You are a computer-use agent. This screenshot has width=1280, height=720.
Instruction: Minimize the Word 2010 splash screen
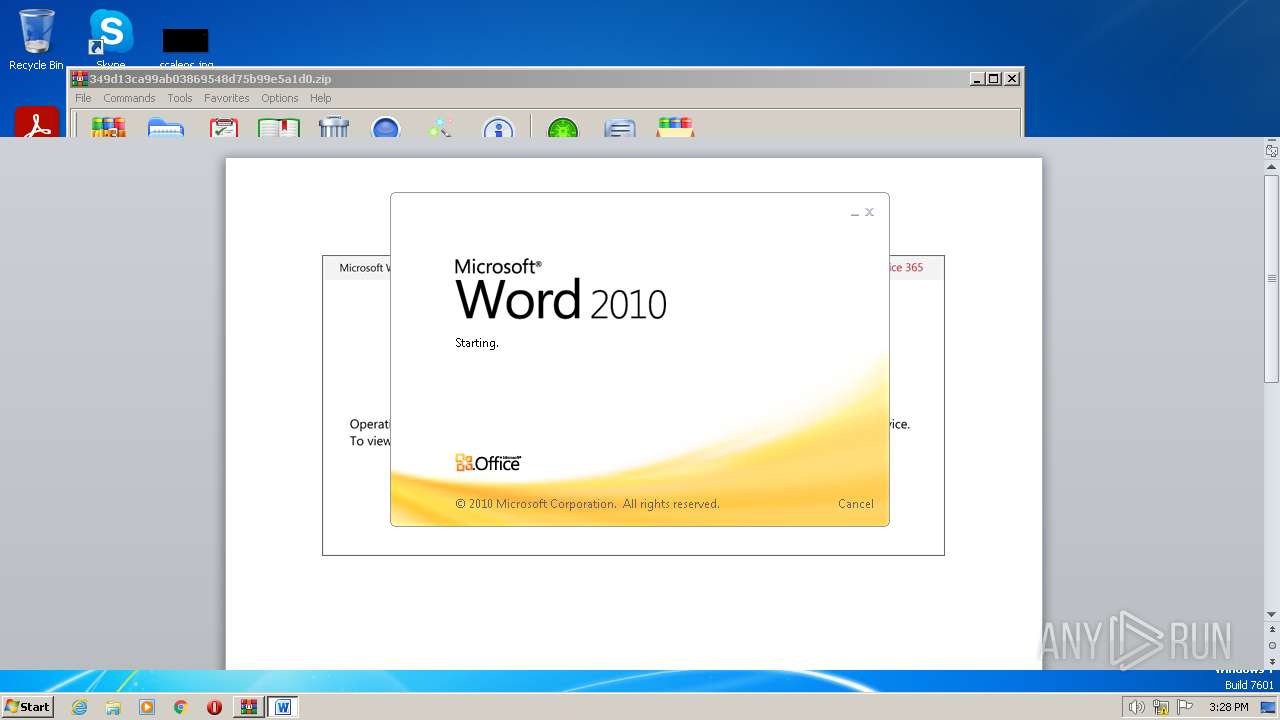point(855,213)
